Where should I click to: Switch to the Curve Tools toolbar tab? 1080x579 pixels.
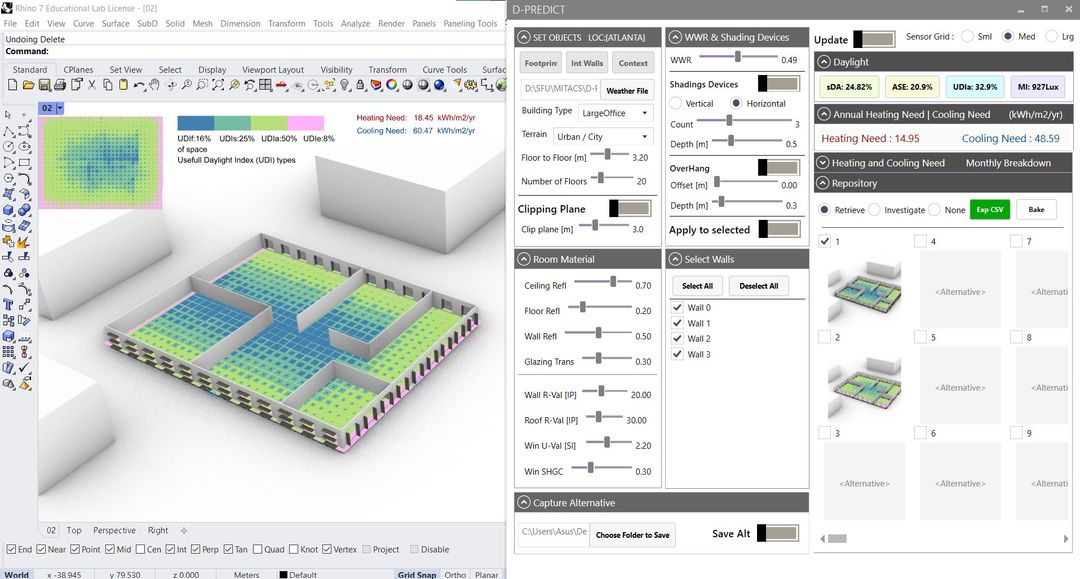click(x=444, y=70)
